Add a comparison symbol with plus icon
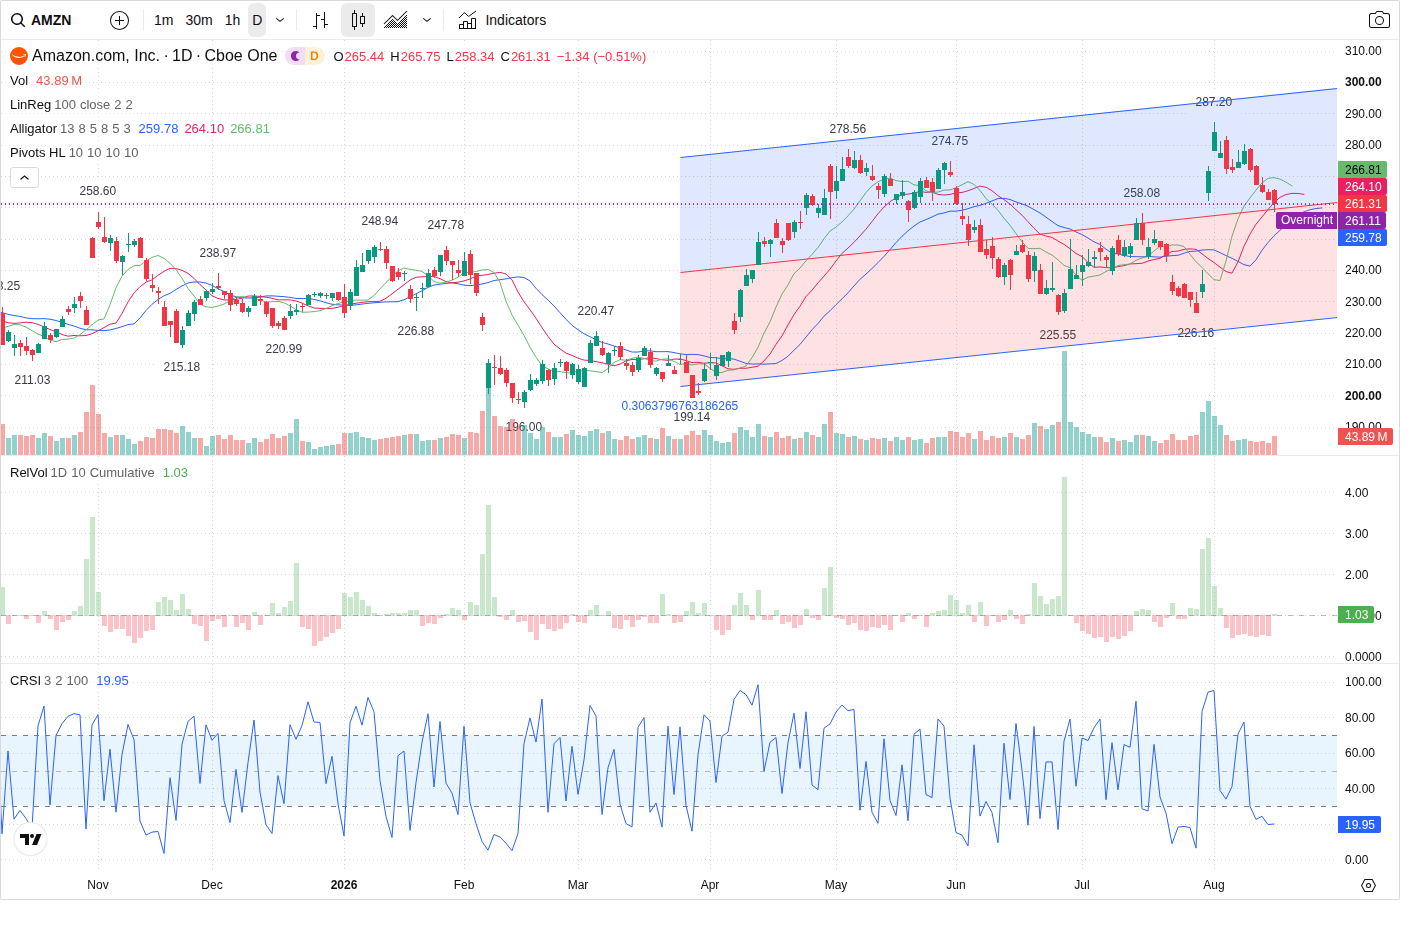Image resolution: width=1420 pixels, height=950 pixels. 119,20
